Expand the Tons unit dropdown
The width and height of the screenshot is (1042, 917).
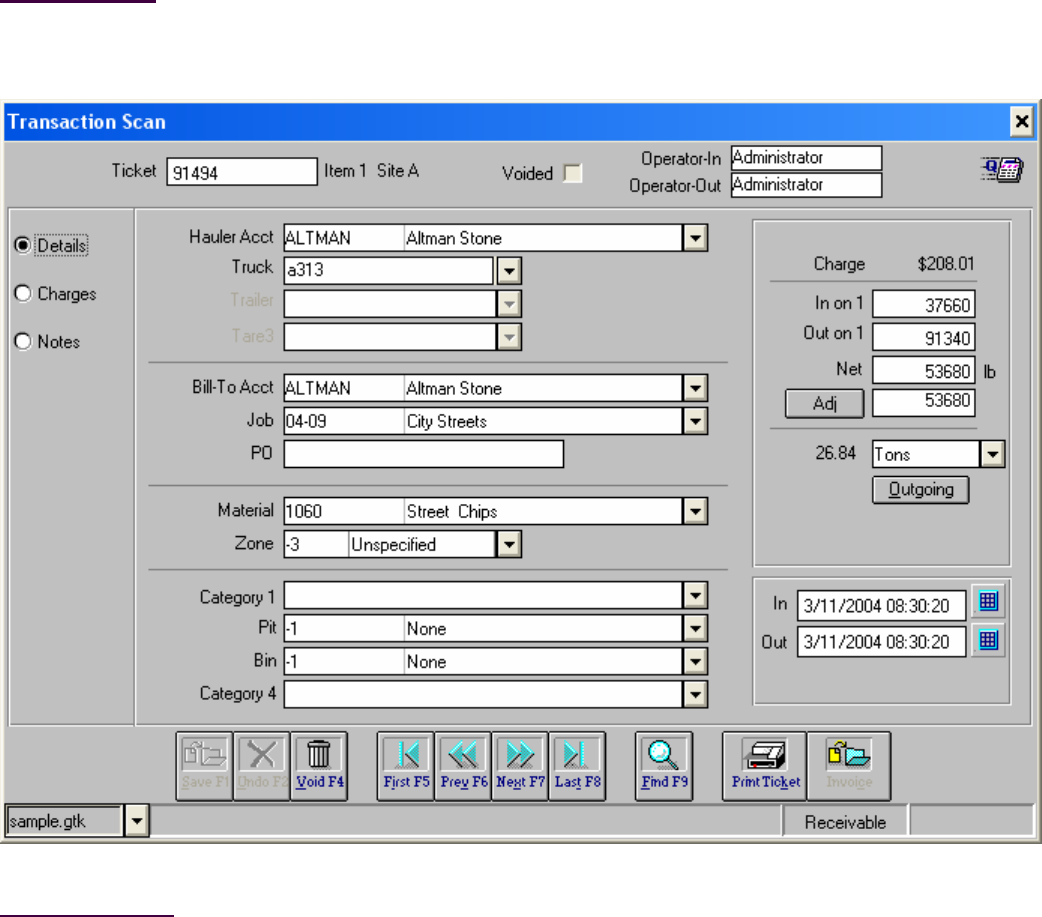[992, 454]
